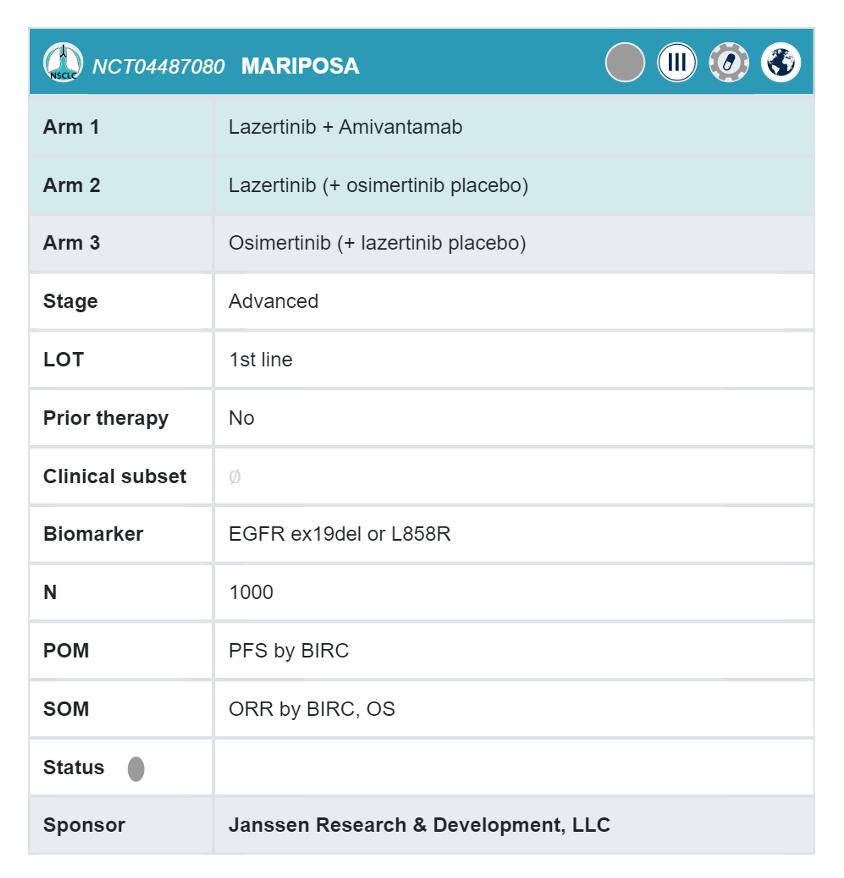Open the NCT04487080 trial identifier link

click(158, 67)
